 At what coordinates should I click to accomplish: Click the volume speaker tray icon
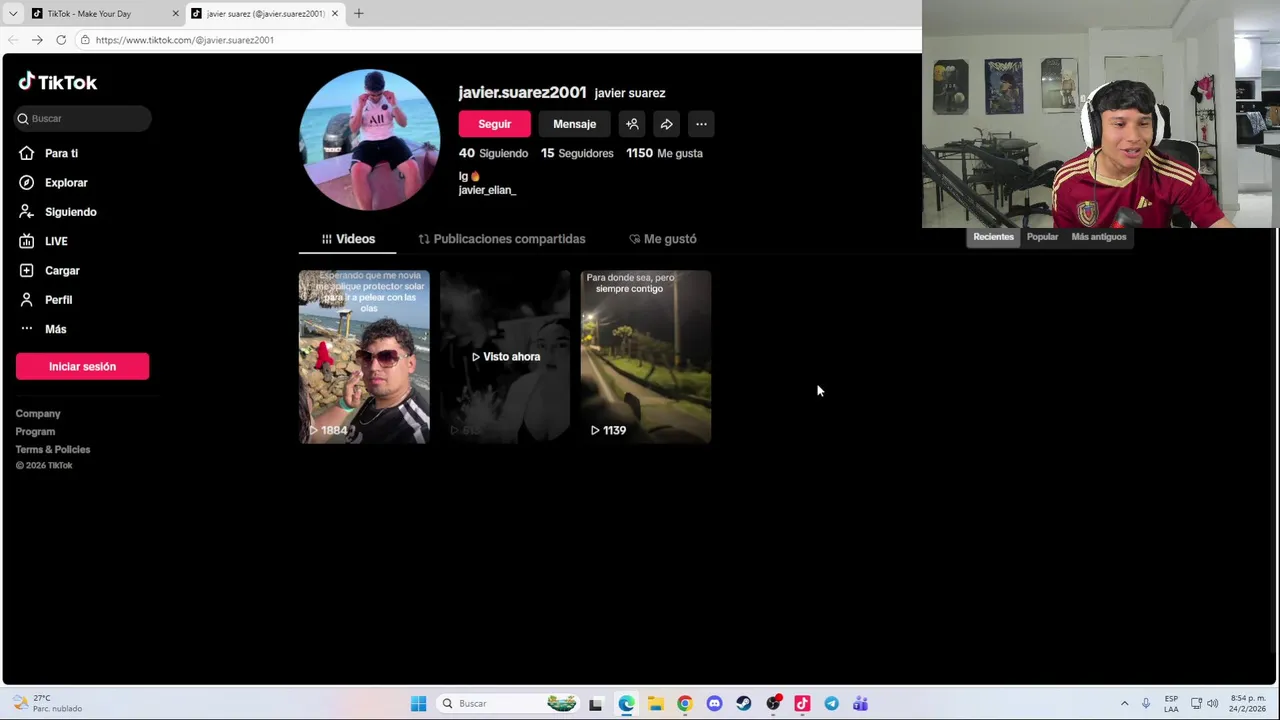pos(1213,704)
